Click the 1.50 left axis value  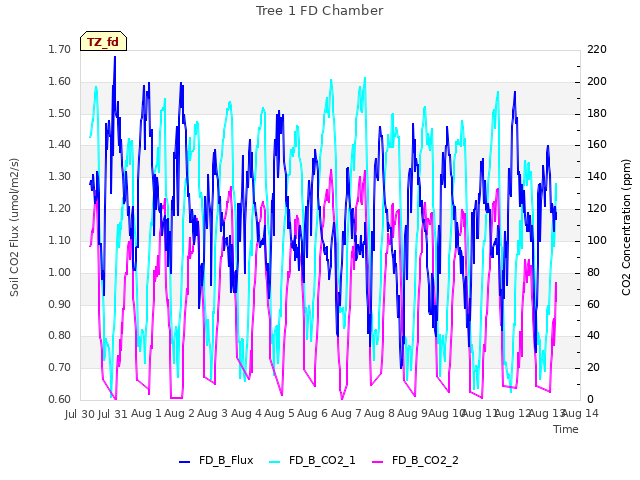tap(60, 113)
